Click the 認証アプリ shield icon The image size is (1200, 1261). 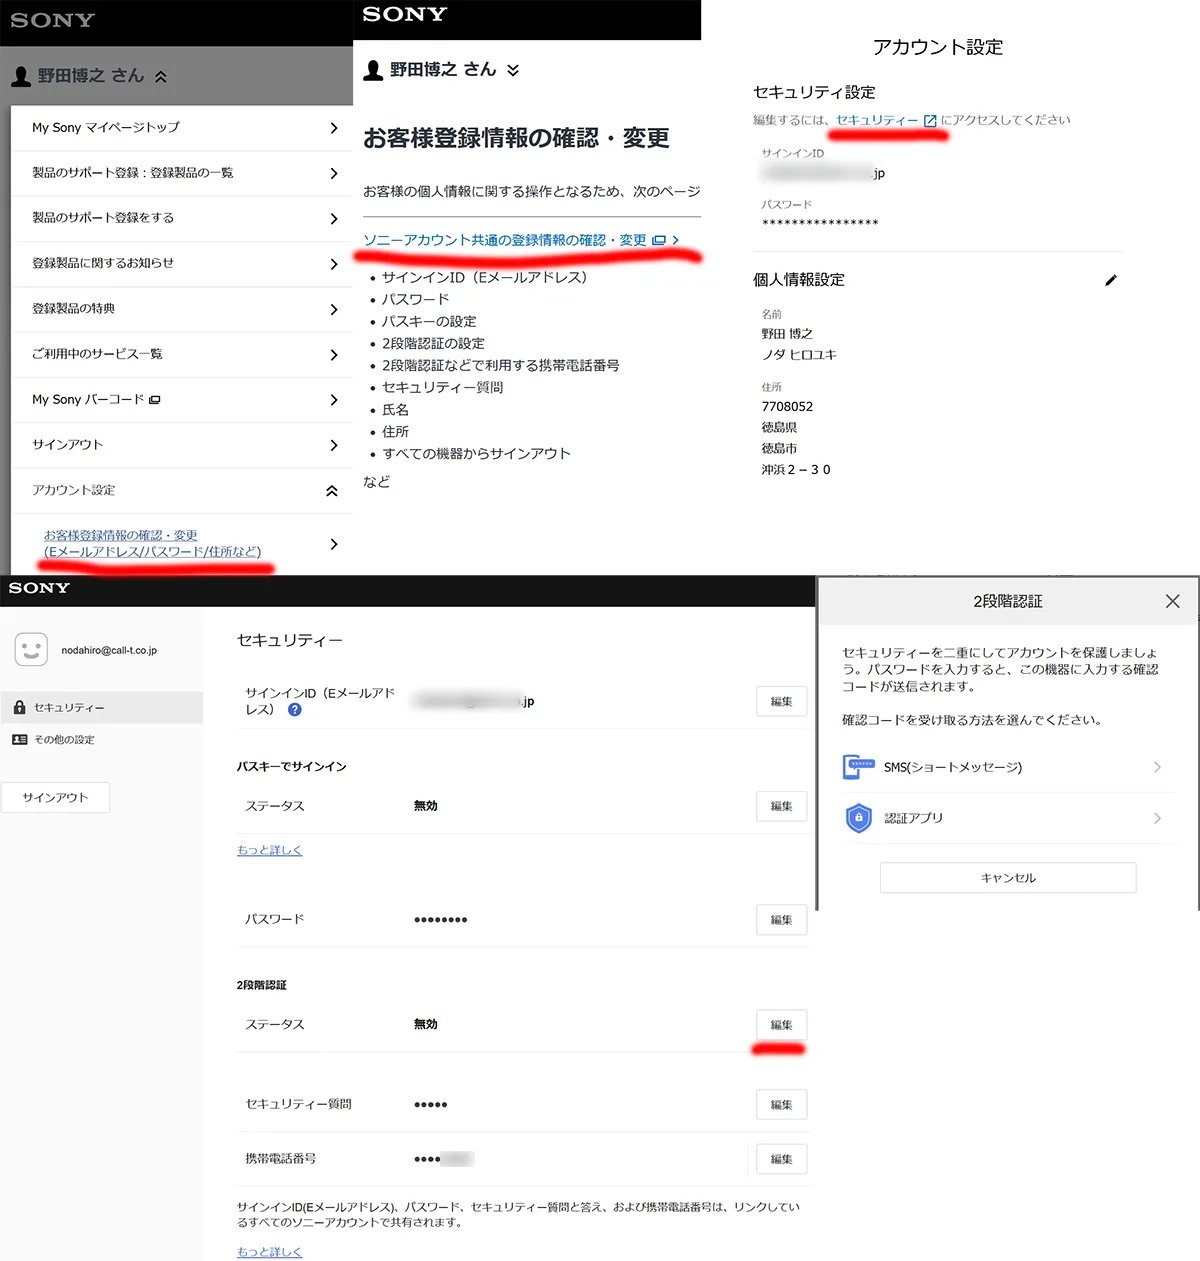click(x=858, y=818)
